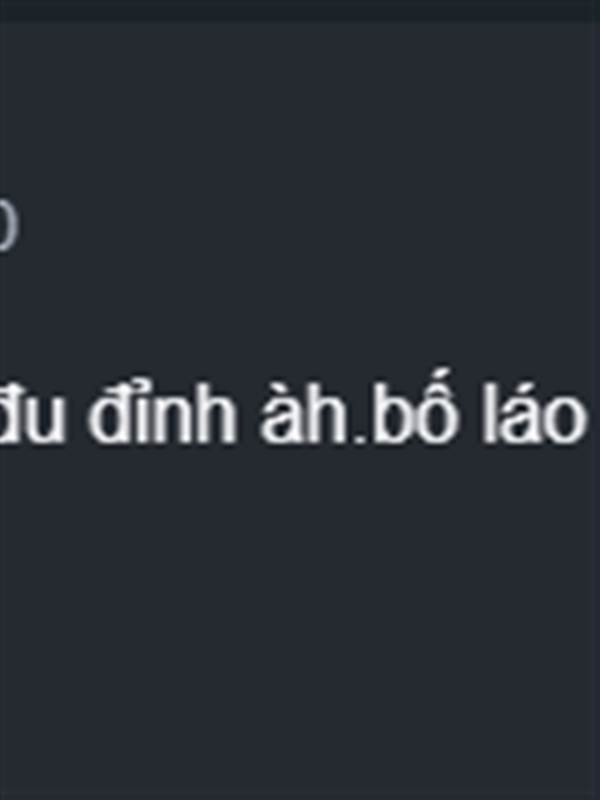
Task: Click the dark header bar at the top
Action: coord(300,10)
